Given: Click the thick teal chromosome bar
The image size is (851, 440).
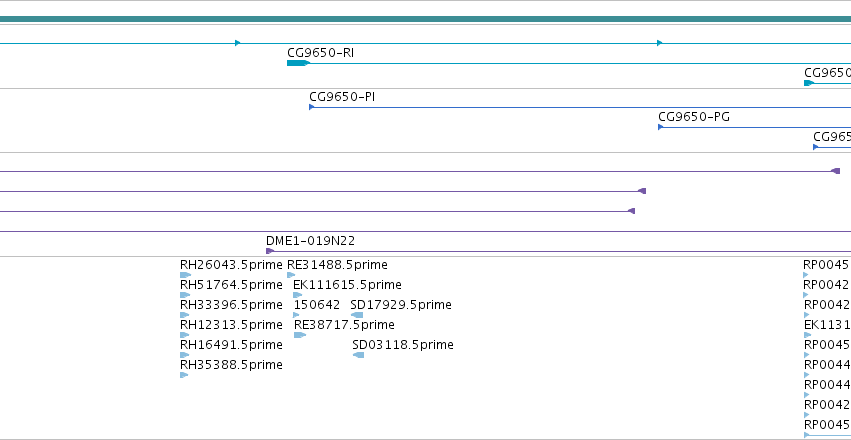Looking at the screenshot, I should click(426, 19).
